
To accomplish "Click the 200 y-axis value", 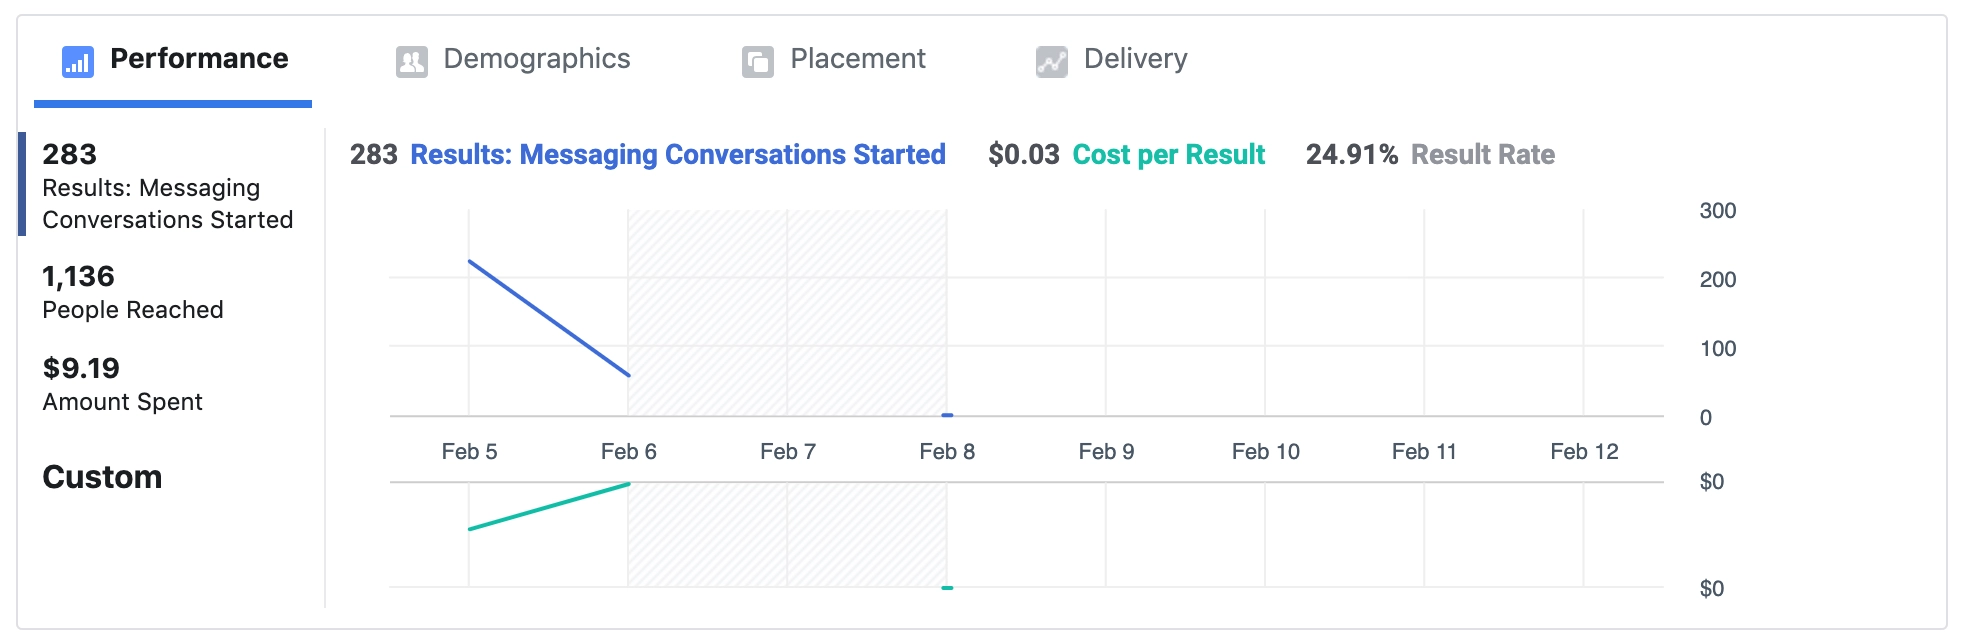I will coord(1718,280).
